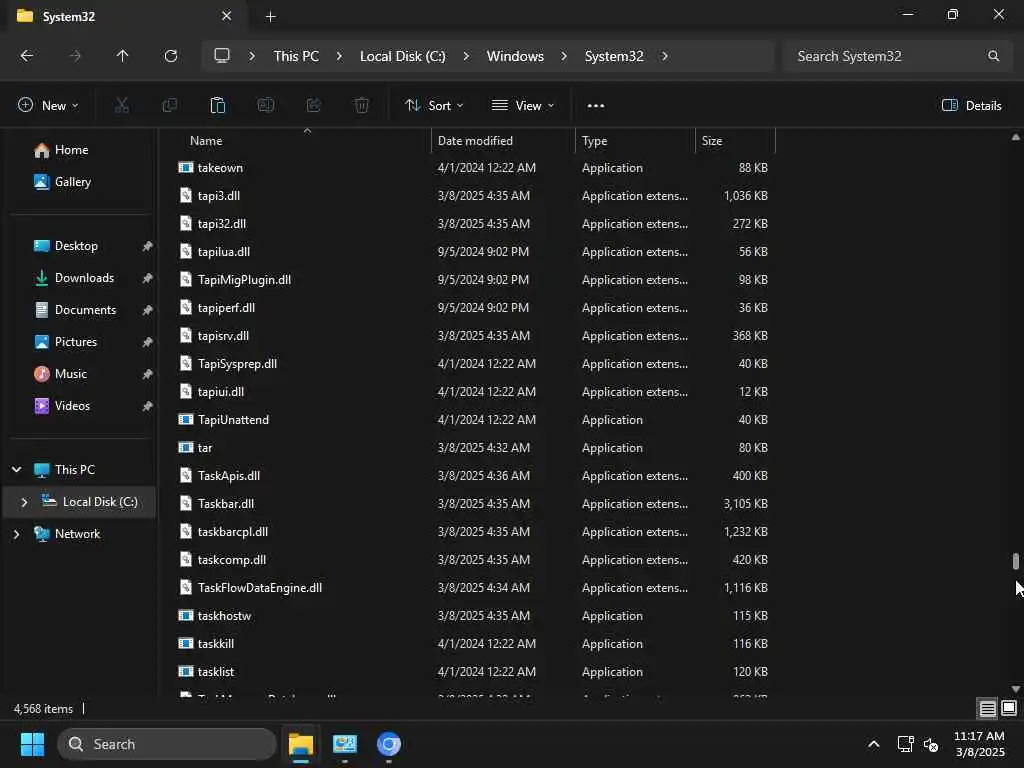Click Windows in the breadcrumb path
The width and height of the screenshot is (1024, 768).
[515, 56]
